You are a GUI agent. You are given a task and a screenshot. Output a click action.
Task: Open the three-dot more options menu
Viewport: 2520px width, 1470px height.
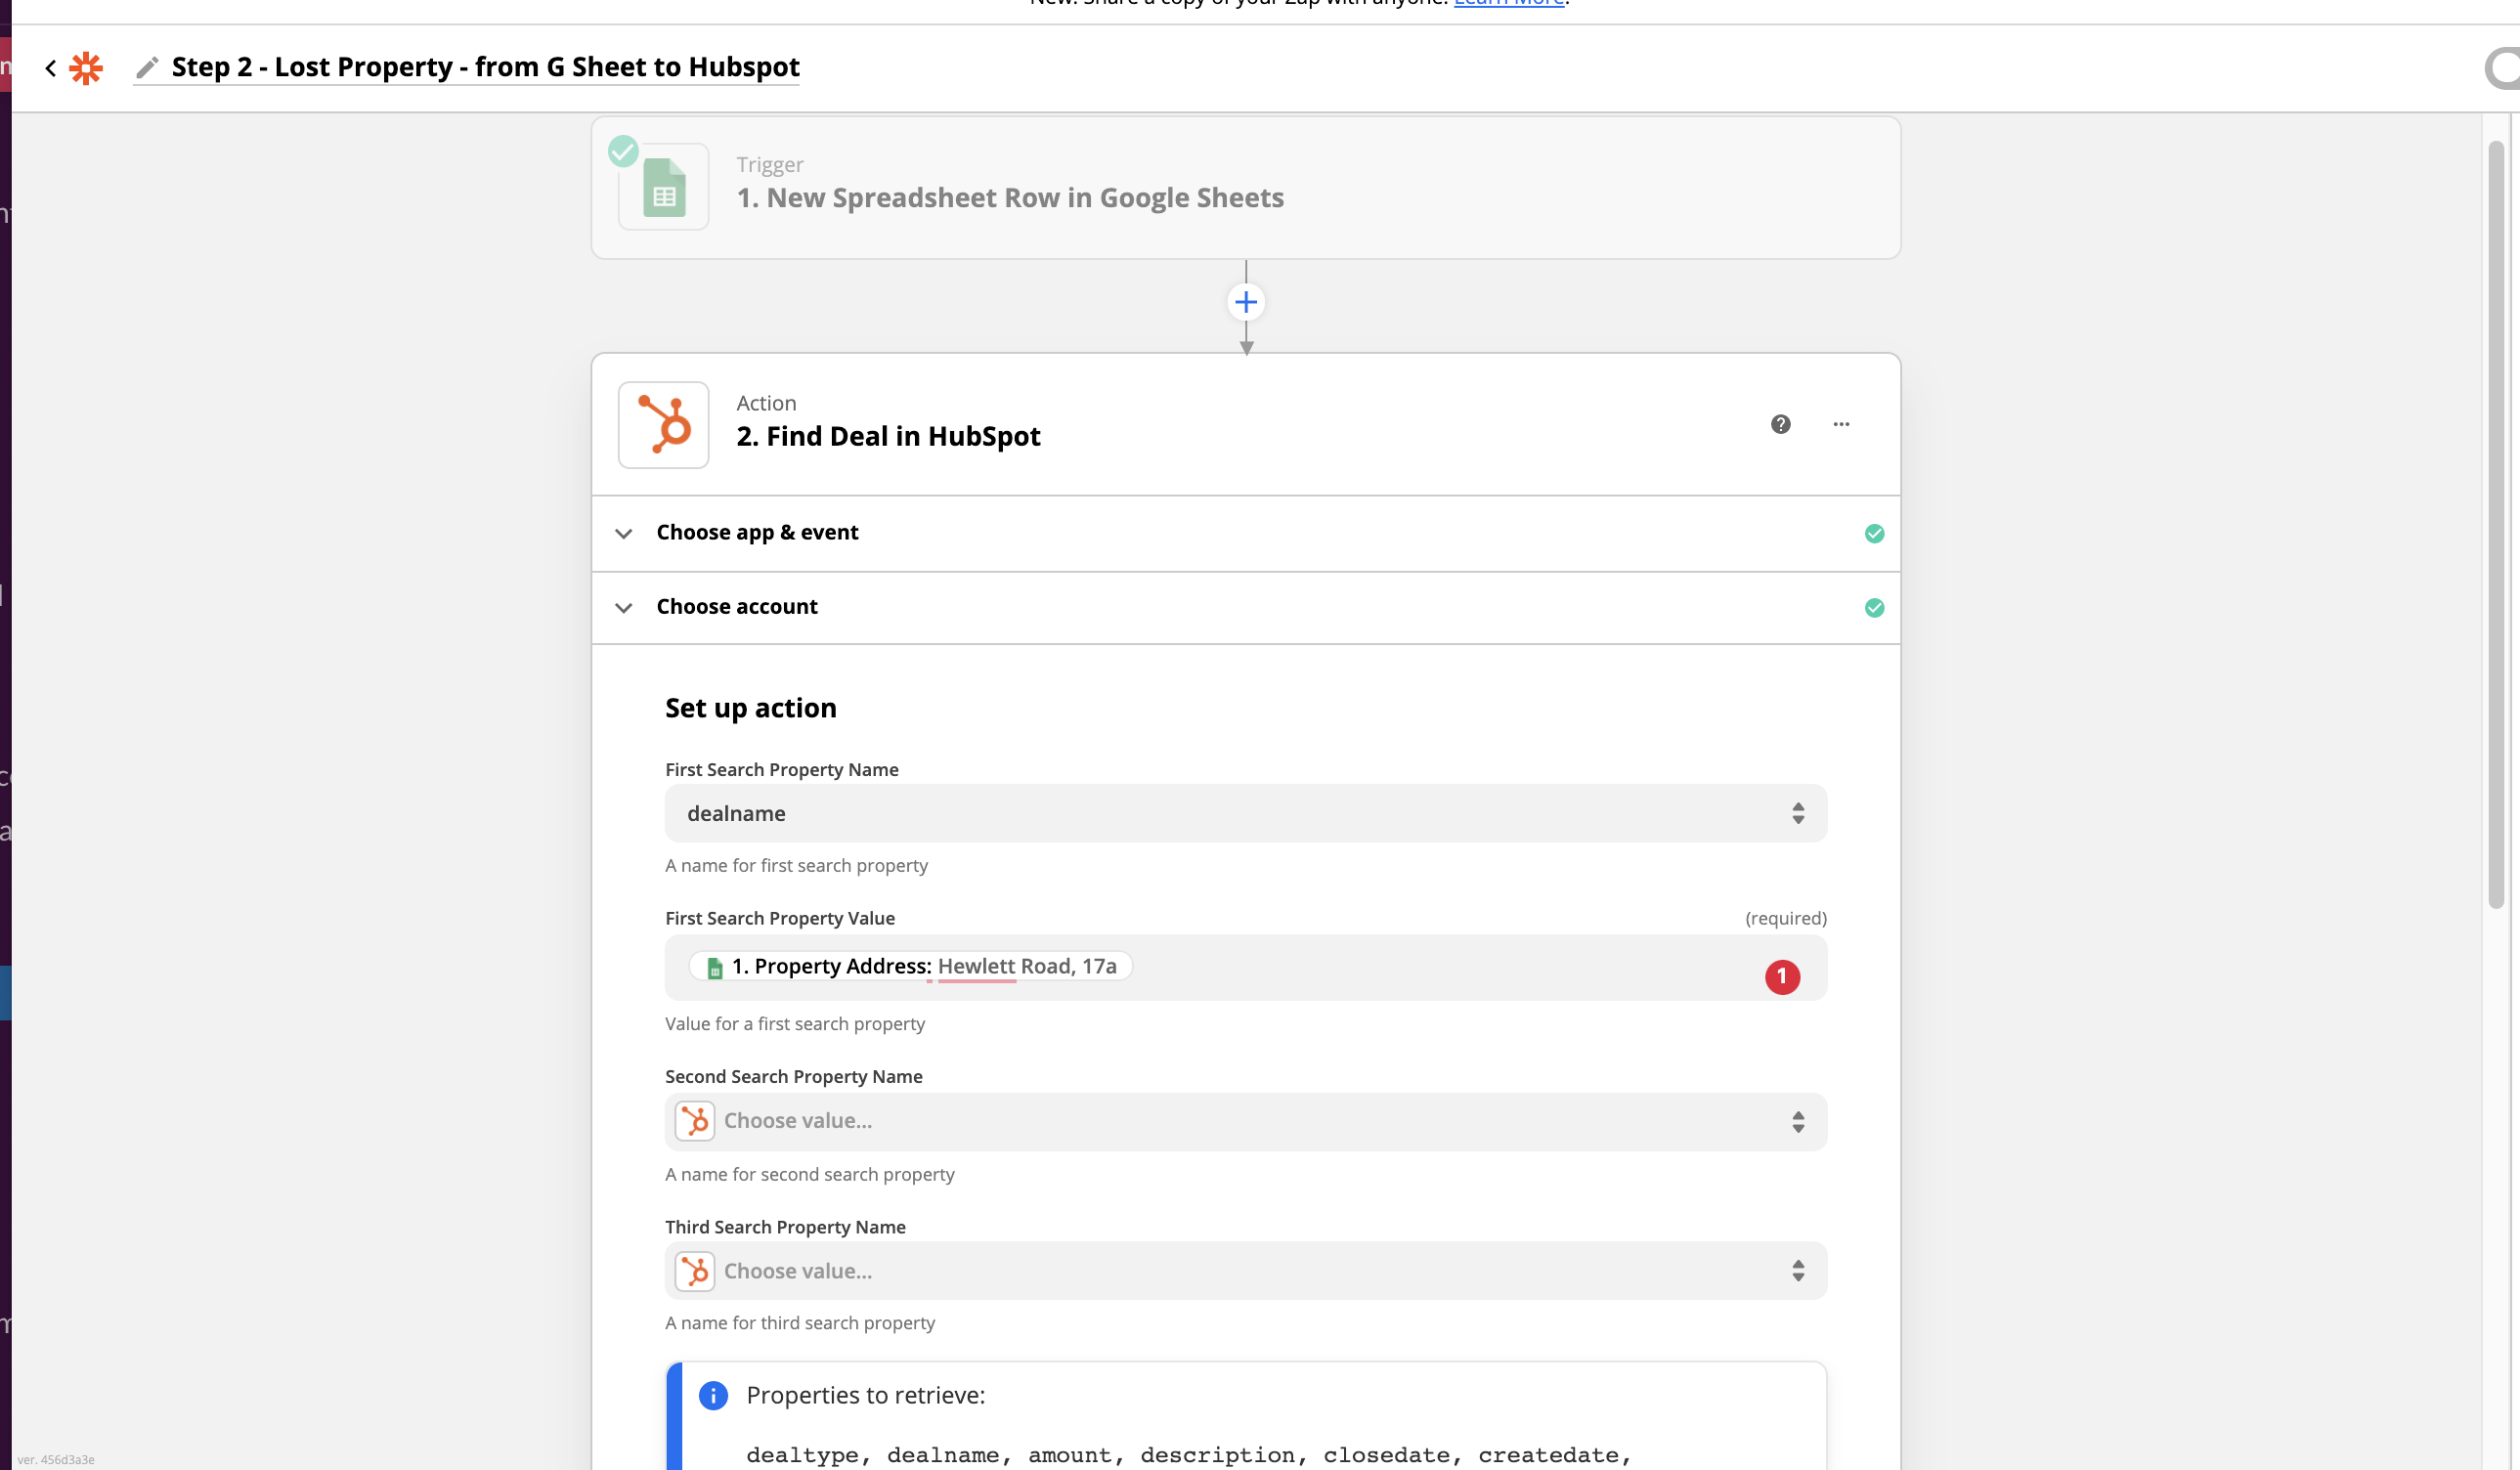[1841, 425]
